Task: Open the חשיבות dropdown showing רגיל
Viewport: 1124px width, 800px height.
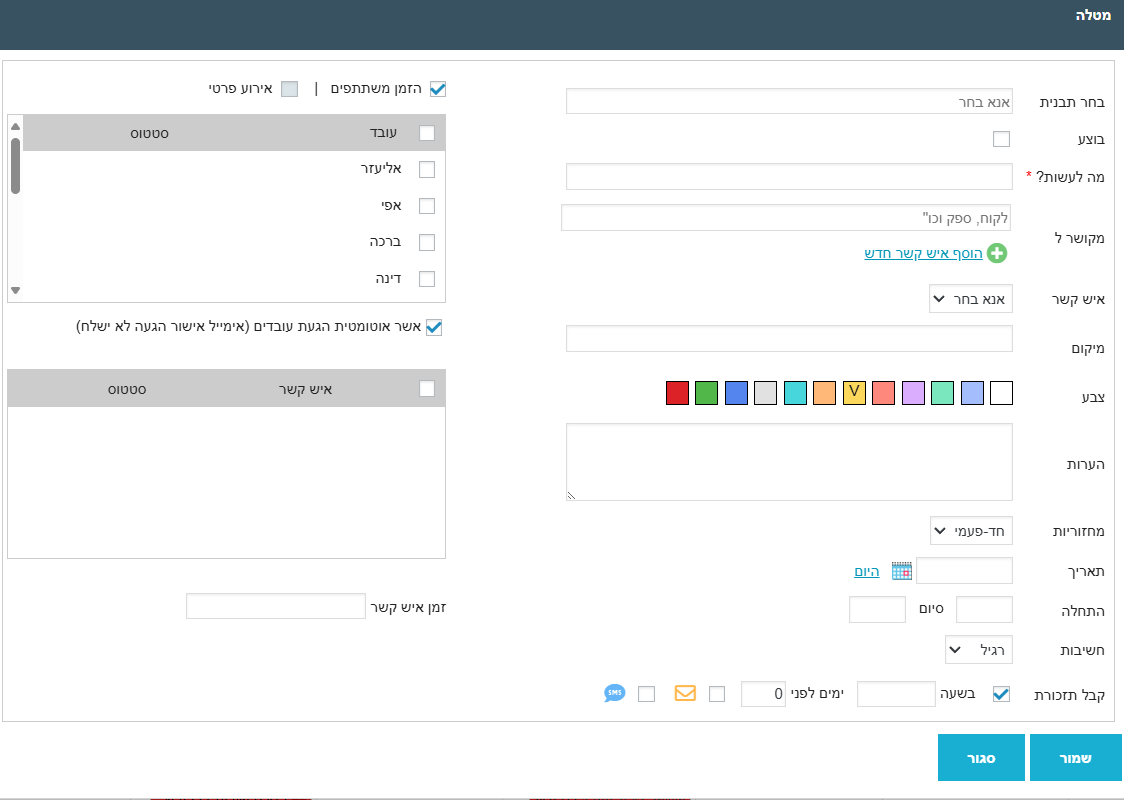Action: (979, 650)
